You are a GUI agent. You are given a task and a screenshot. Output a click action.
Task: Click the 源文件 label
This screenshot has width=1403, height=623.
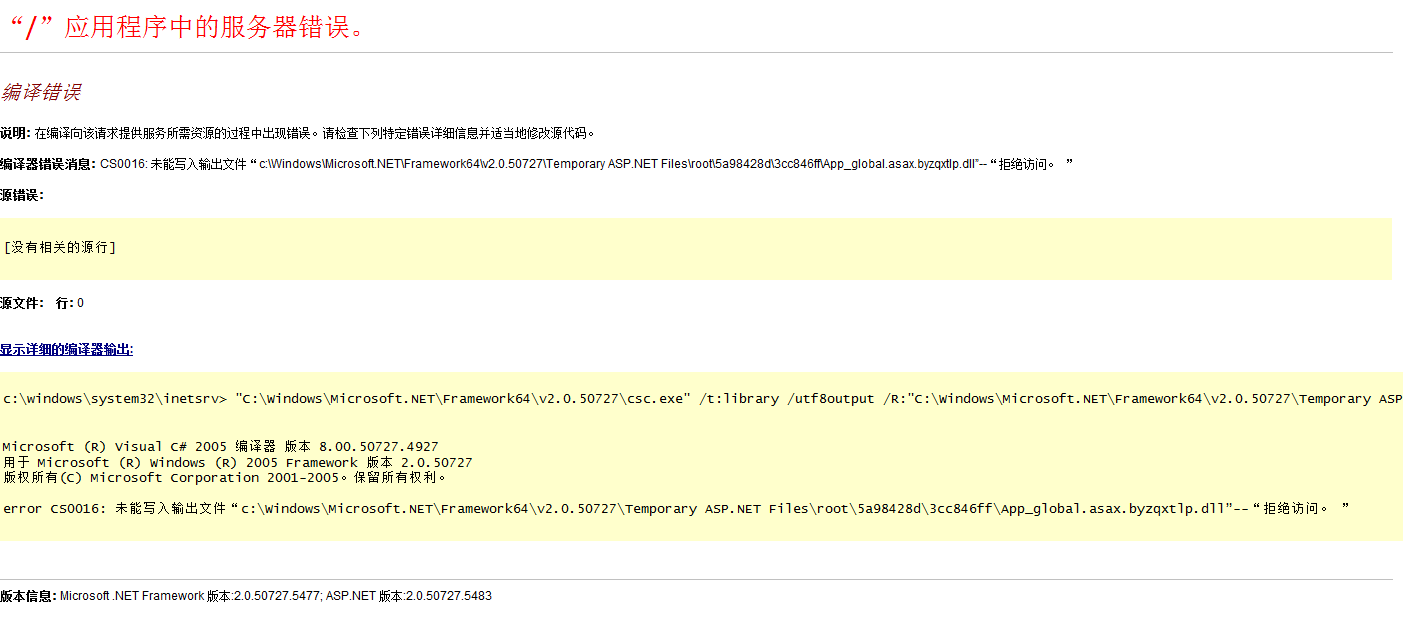[x=22, y=303]
